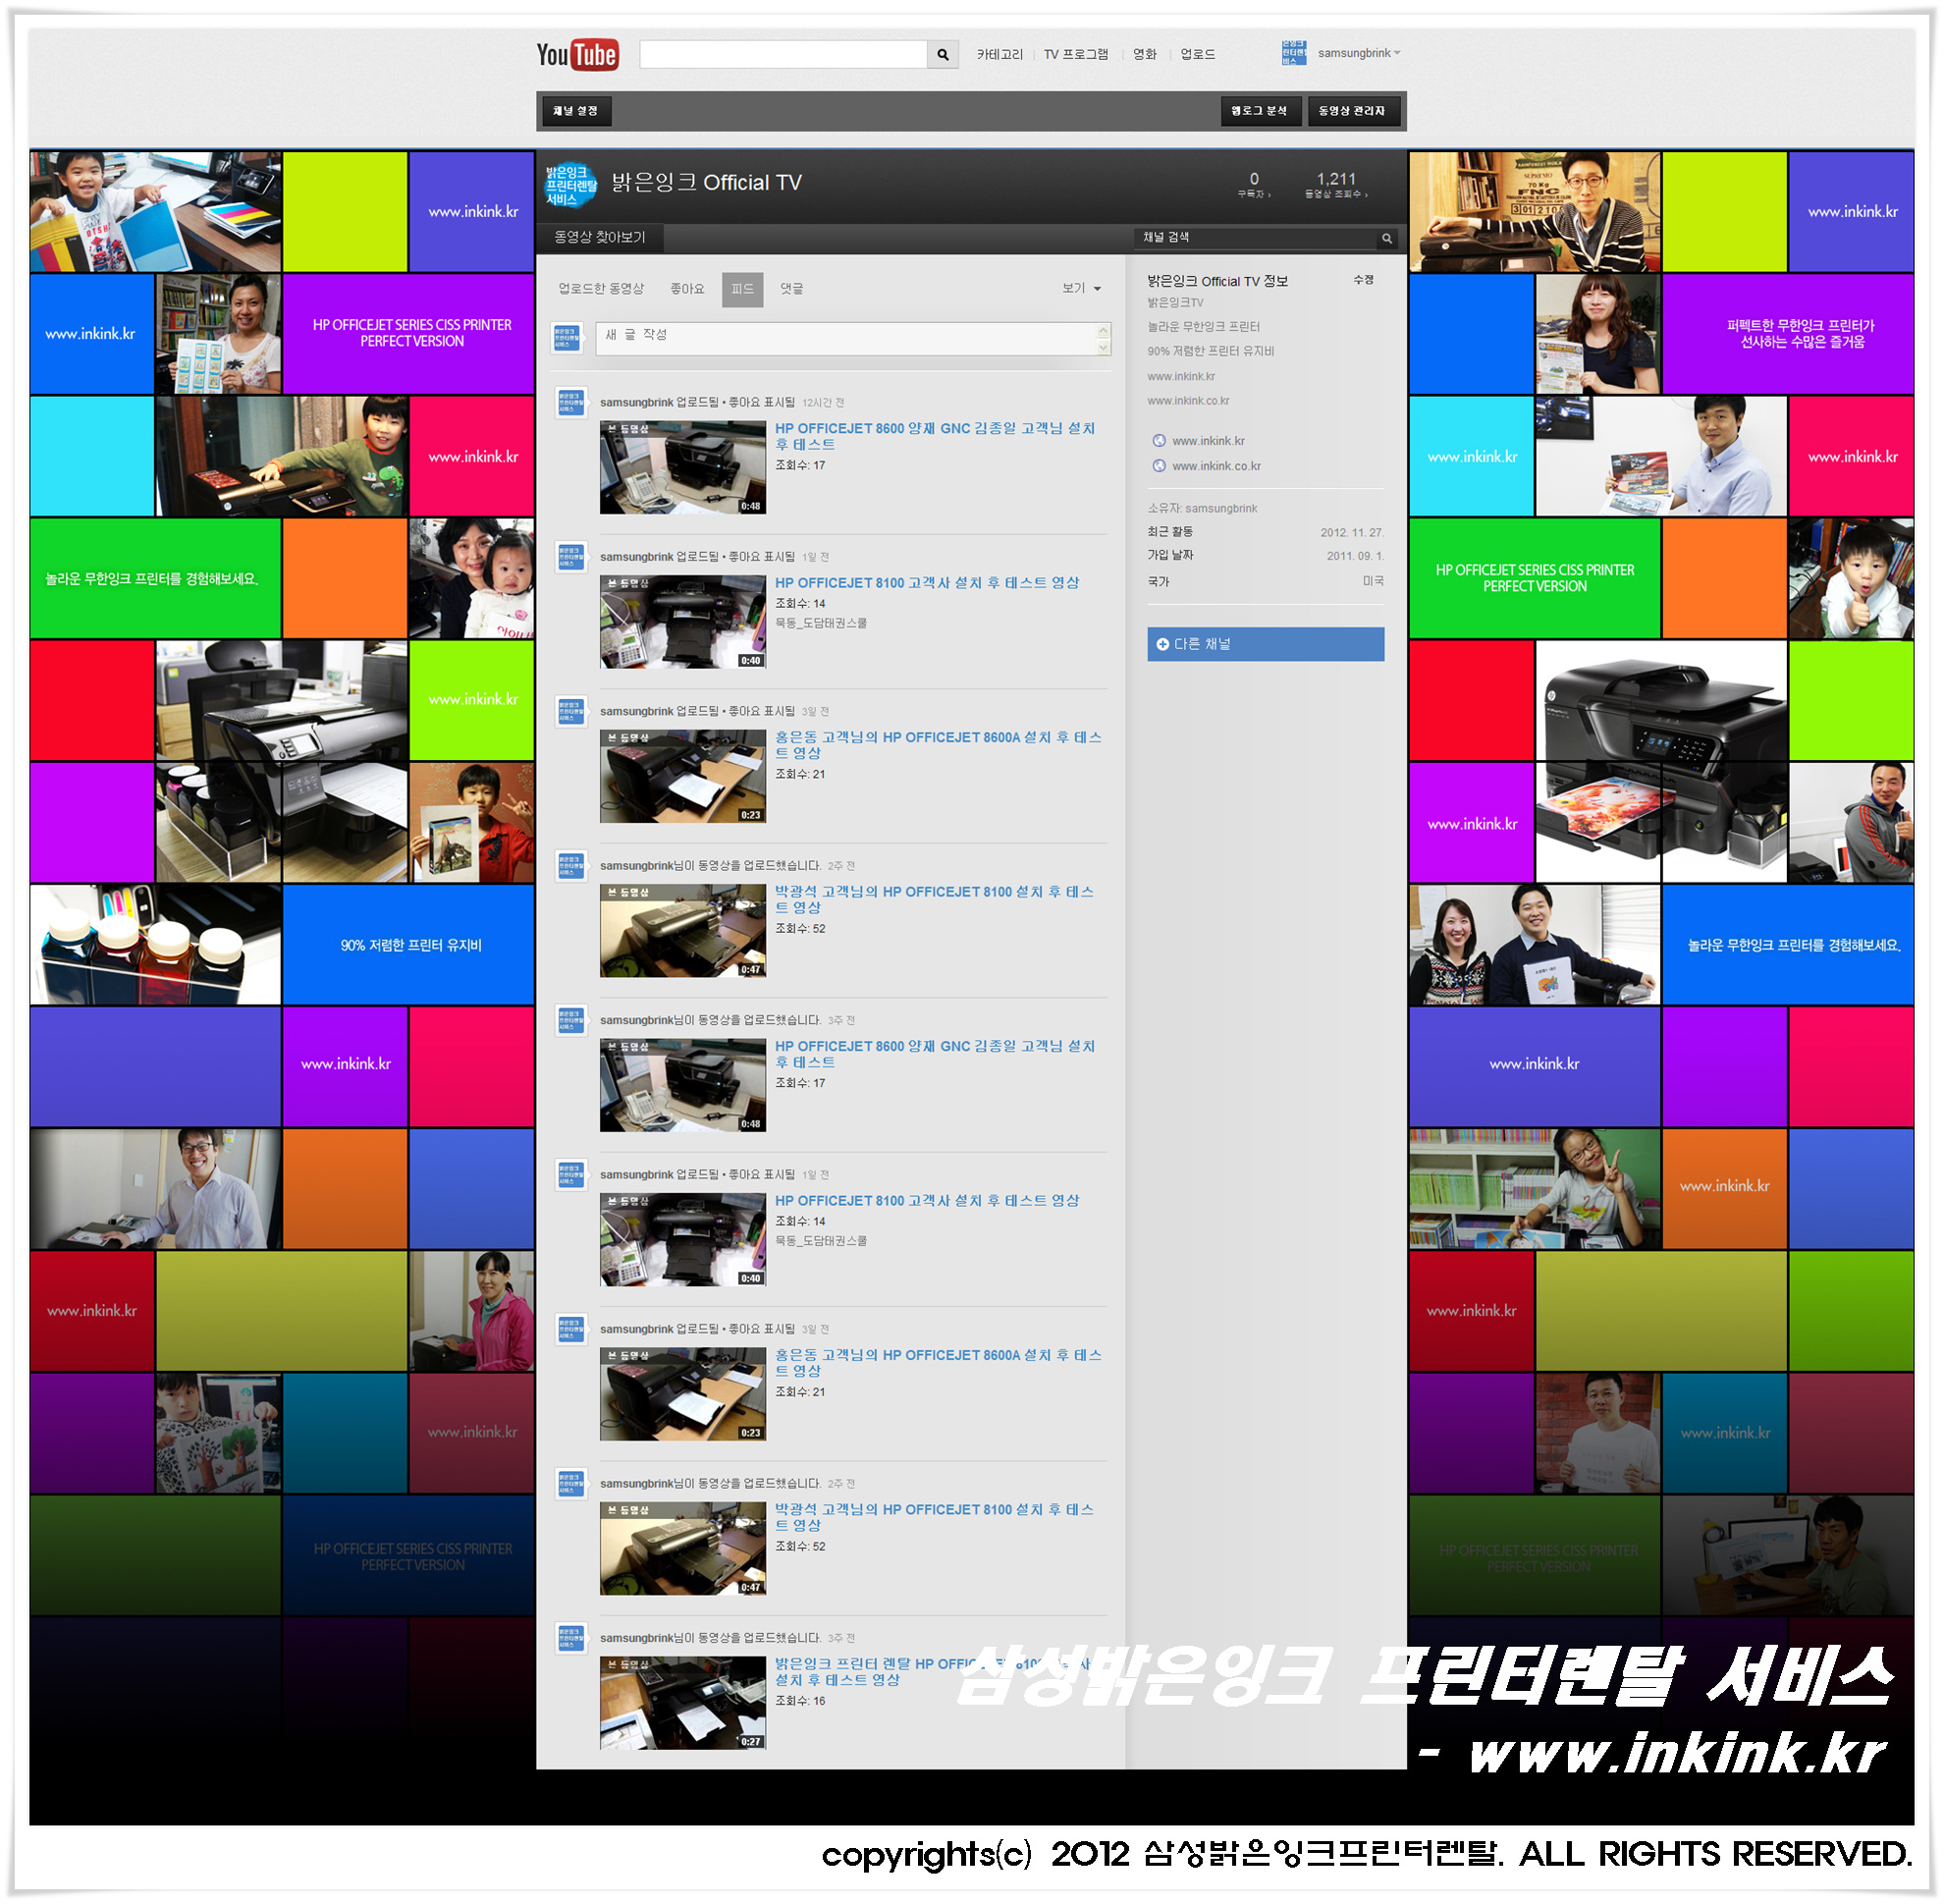Click the channel search magnifier icon
The height and width of the screenshot is (1904, 1944).
pos(1386,238)
